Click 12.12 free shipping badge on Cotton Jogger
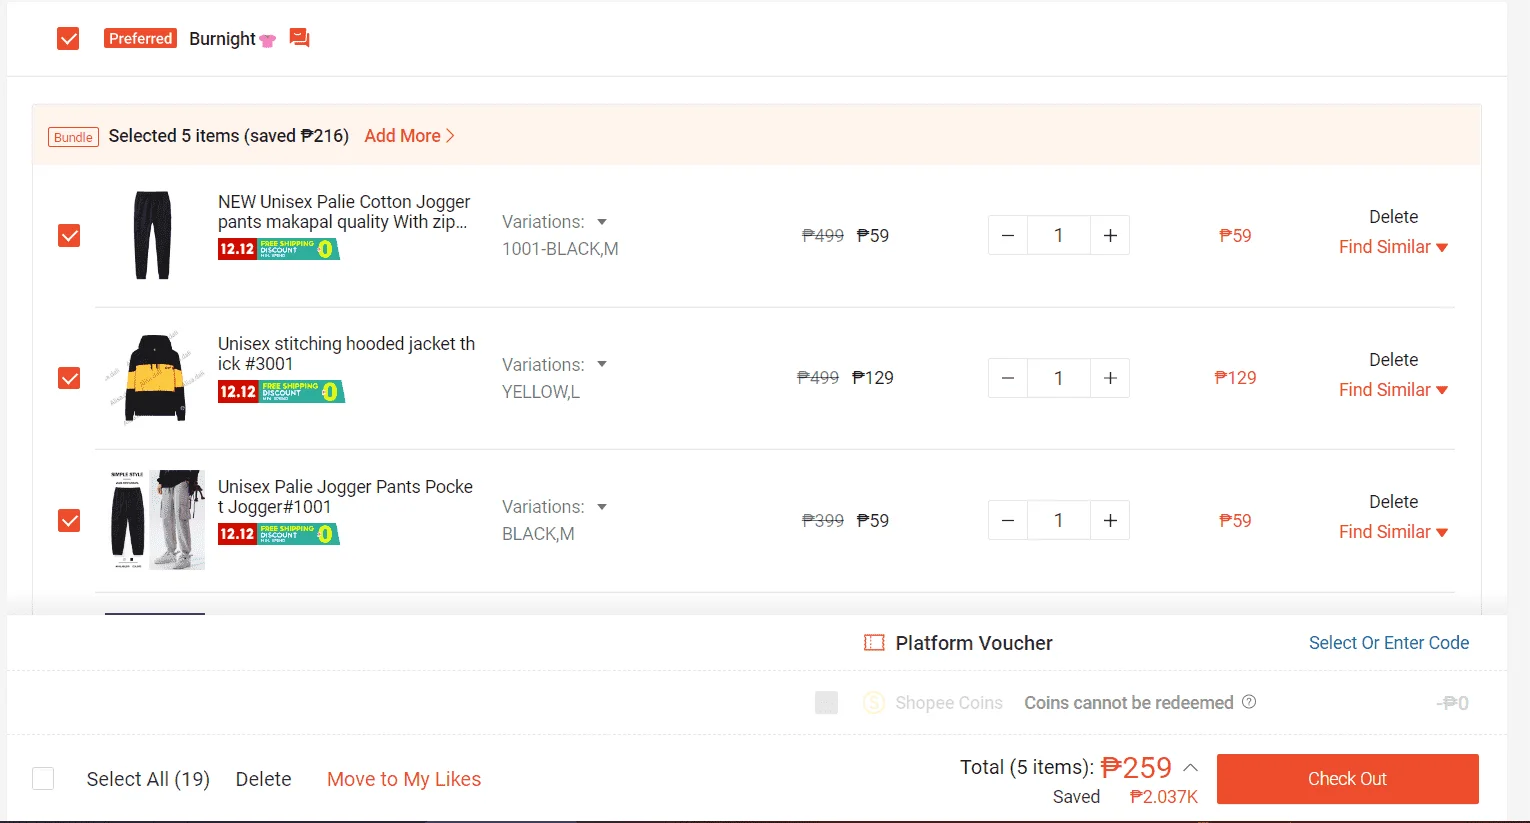 [x=279, y=249]
